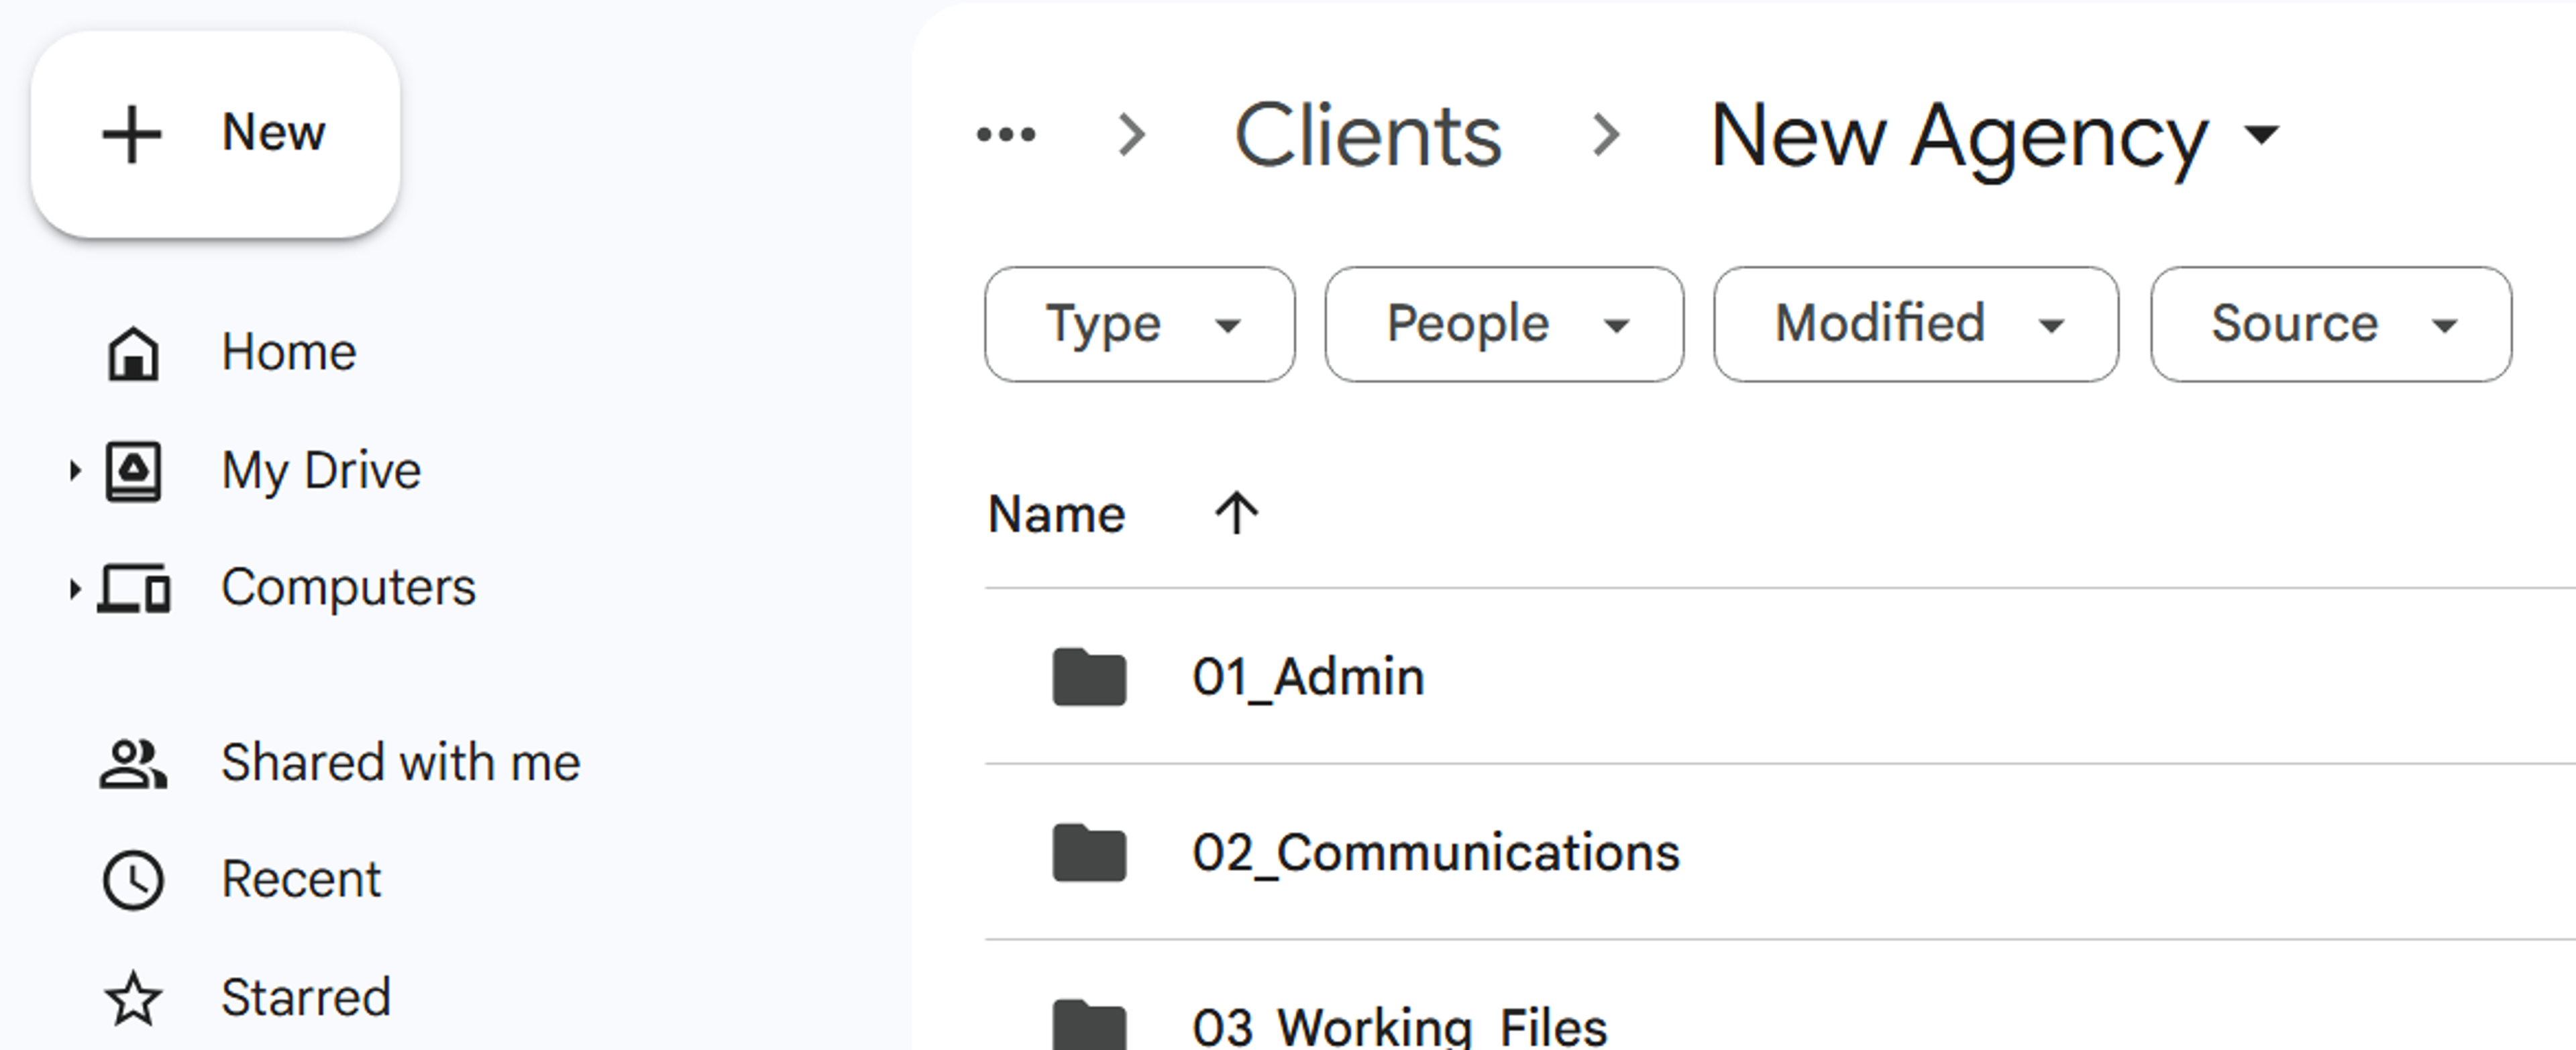Go to the Clients folder in the breadcrumb
2576x1050 pixels.
pos(1368,135)
